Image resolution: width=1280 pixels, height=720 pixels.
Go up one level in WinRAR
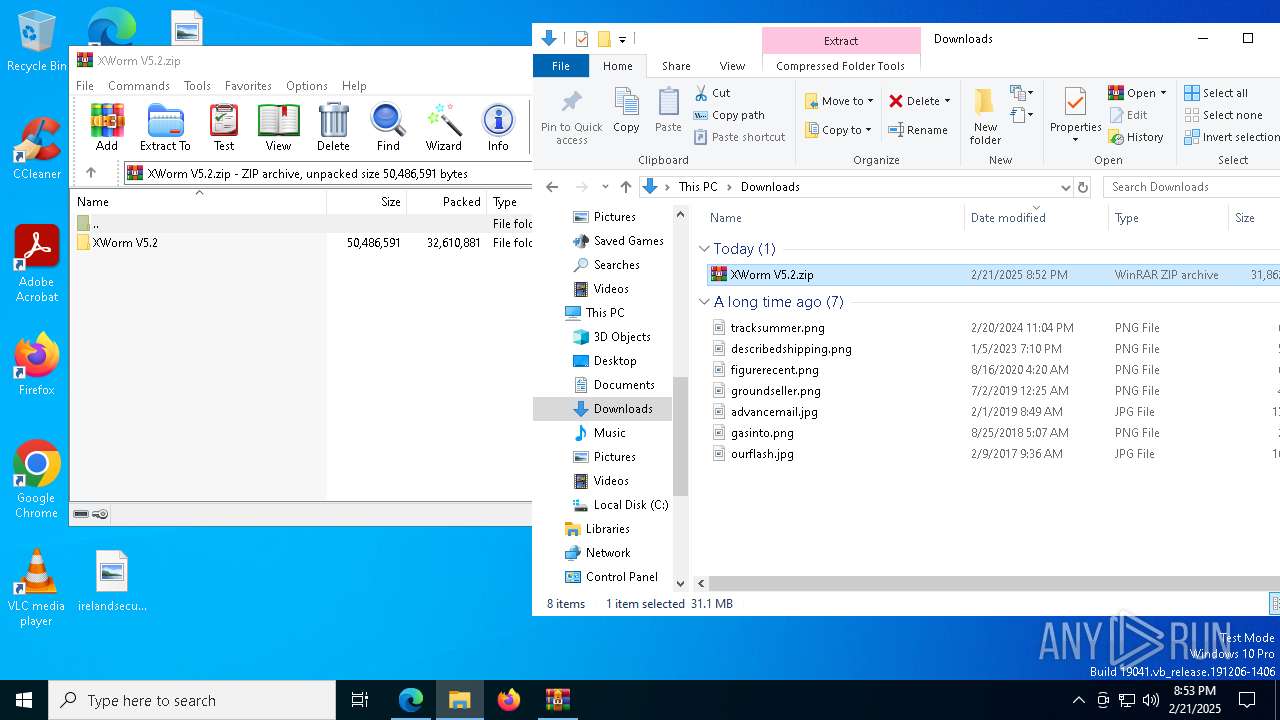91,173
